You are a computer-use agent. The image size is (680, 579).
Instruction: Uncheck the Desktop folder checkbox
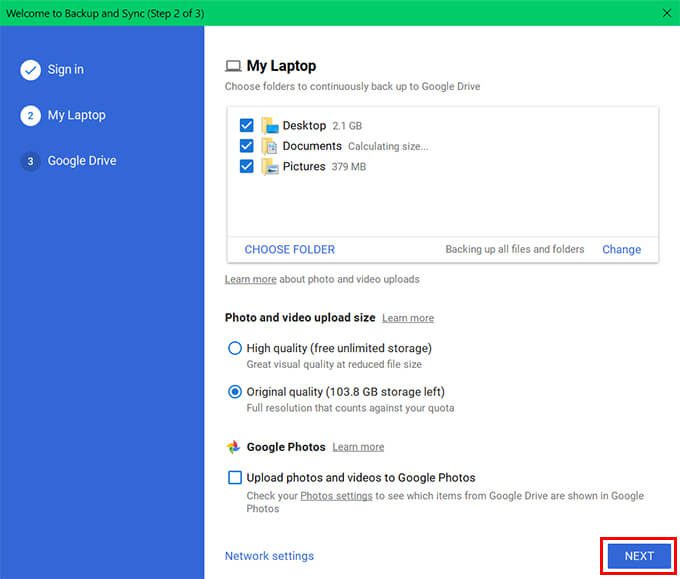(x=246, y=126)
